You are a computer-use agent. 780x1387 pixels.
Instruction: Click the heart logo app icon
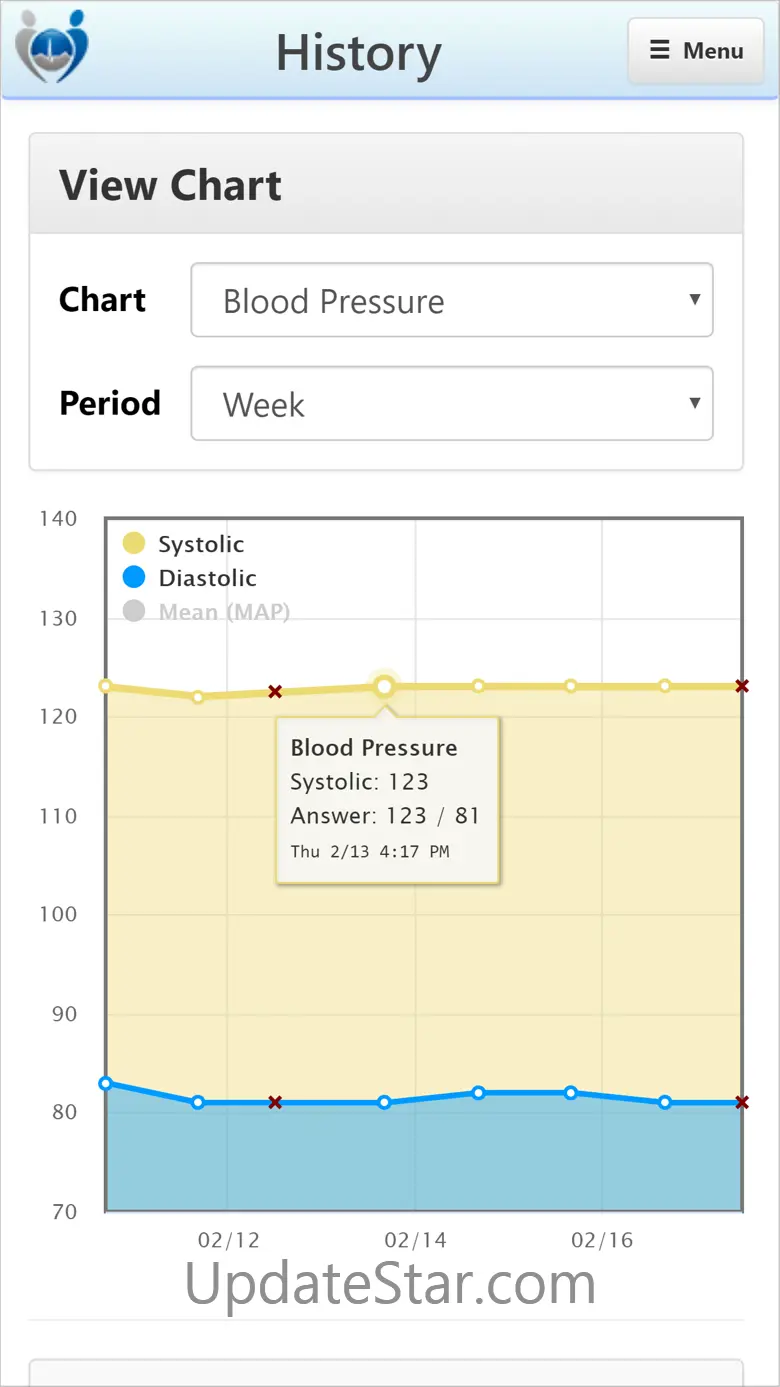(x=51, y=47)
